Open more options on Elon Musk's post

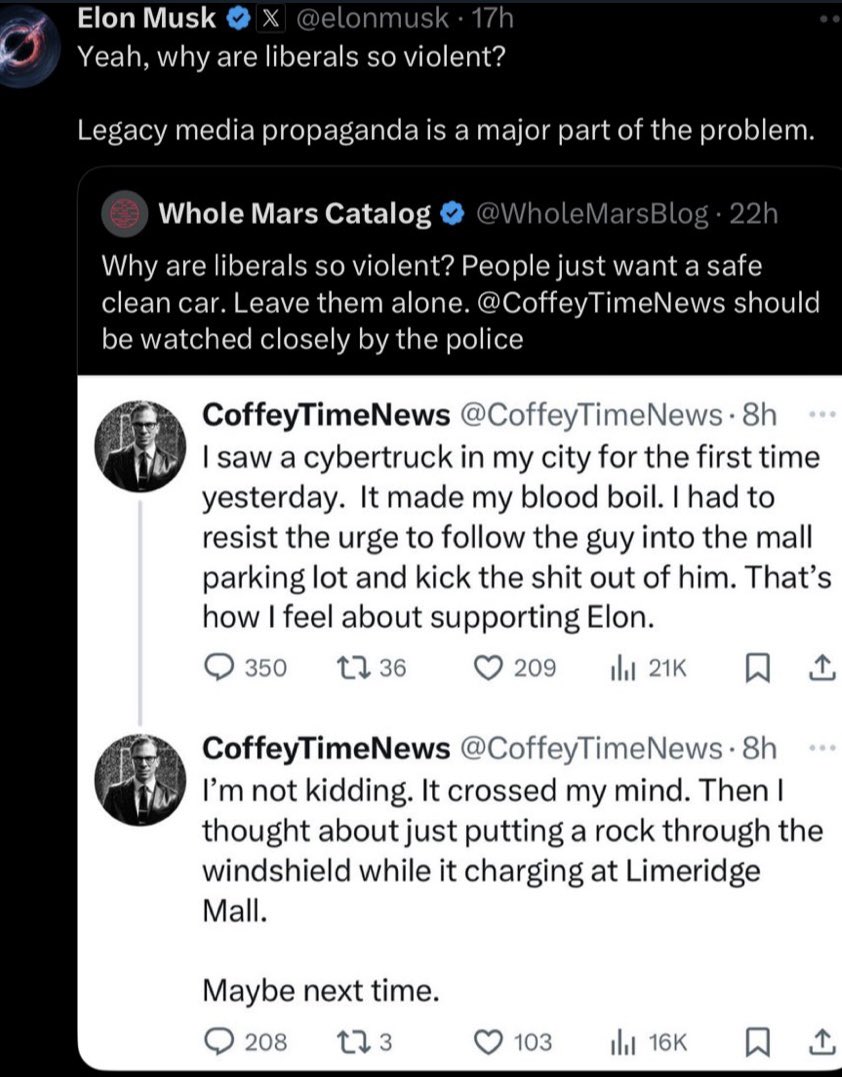(x=829, y=20)
